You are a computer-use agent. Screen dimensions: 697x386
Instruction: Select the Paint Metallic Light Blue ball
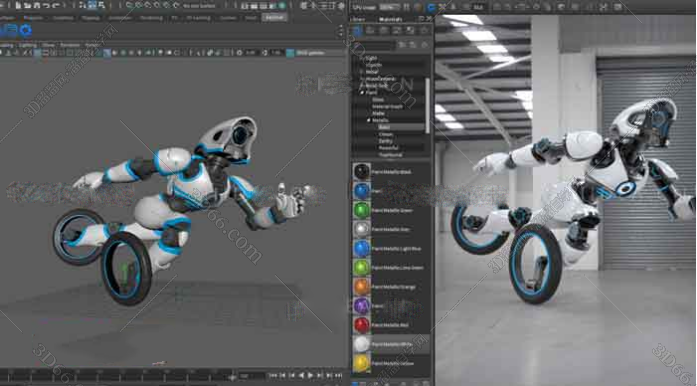pyautogui.click(x=362, y=248)
